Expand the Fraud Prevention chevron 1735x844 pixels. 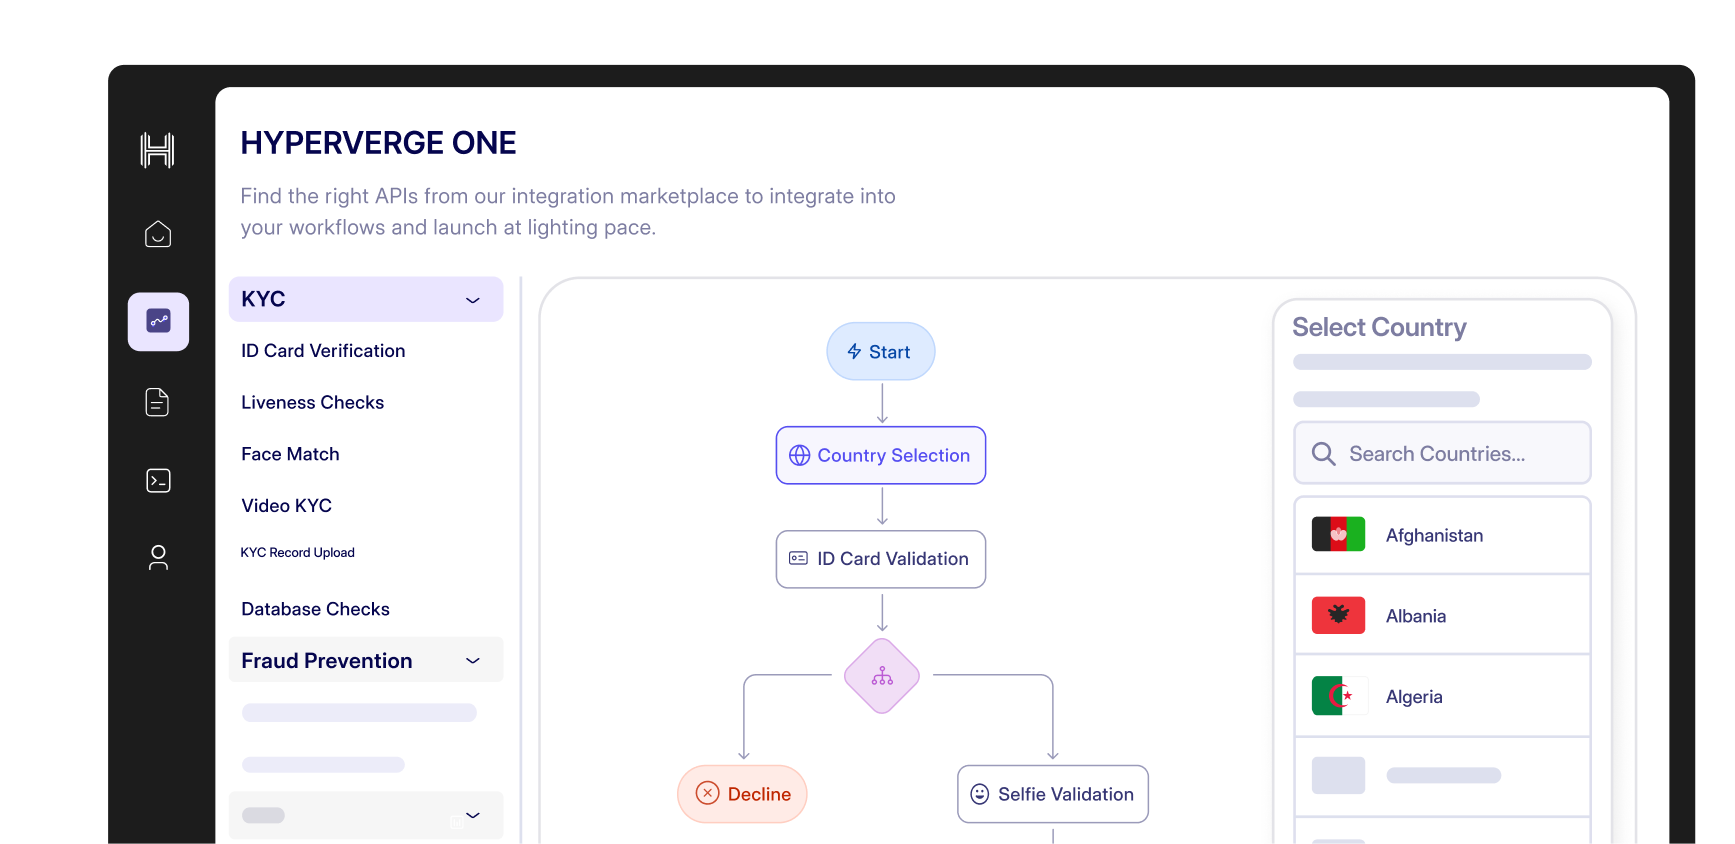(x=473, y=661)
